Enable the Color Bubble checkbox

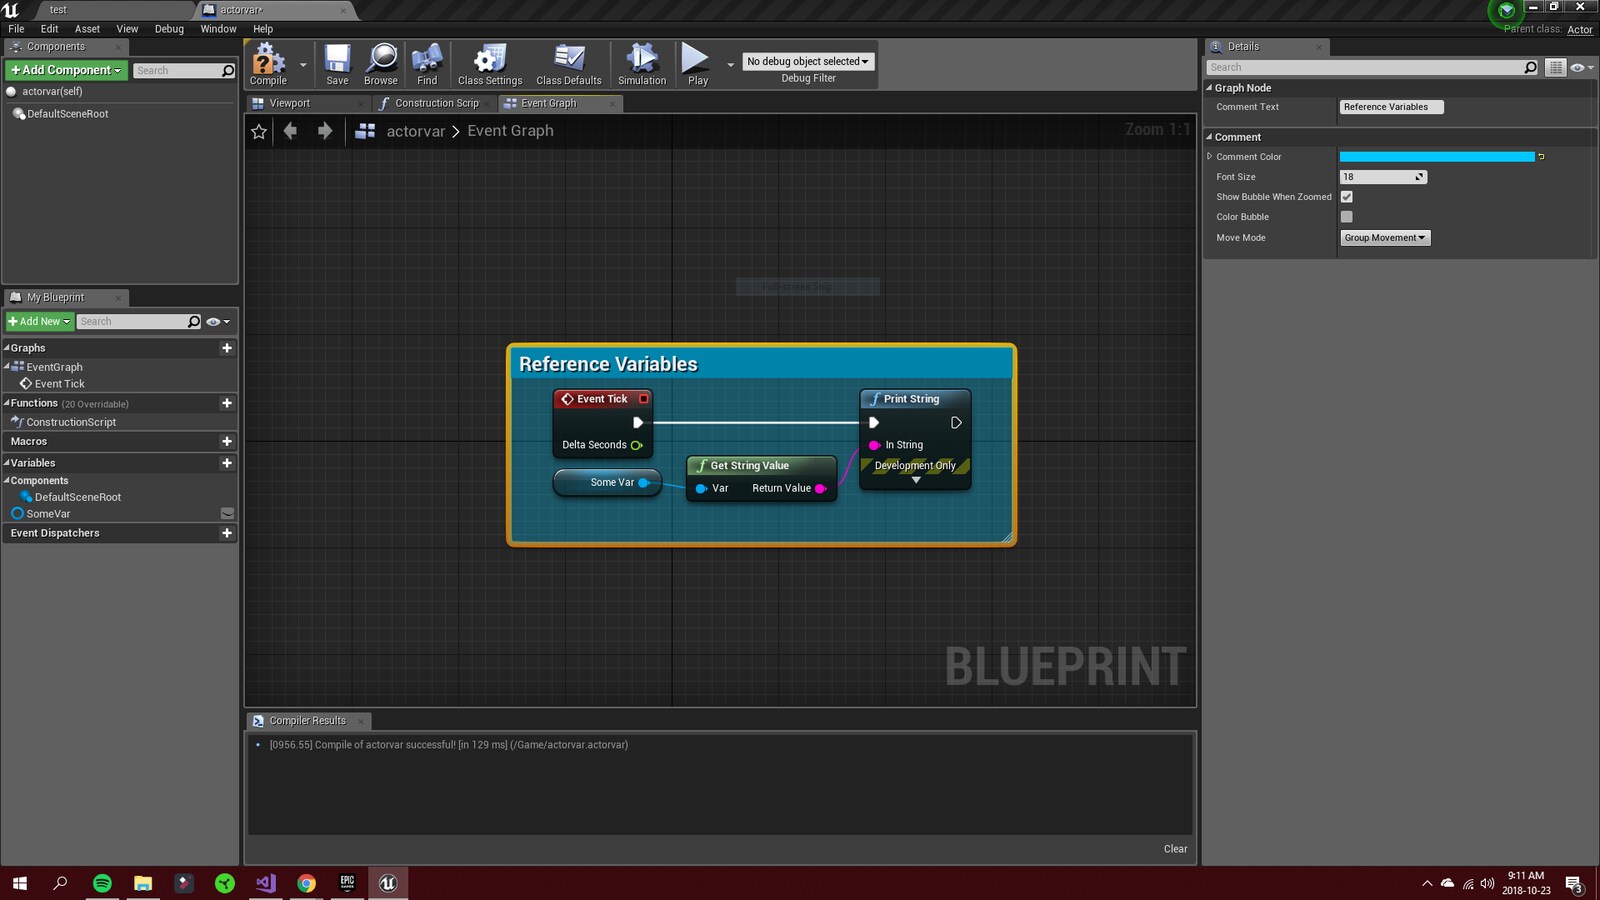[1346, 217]
